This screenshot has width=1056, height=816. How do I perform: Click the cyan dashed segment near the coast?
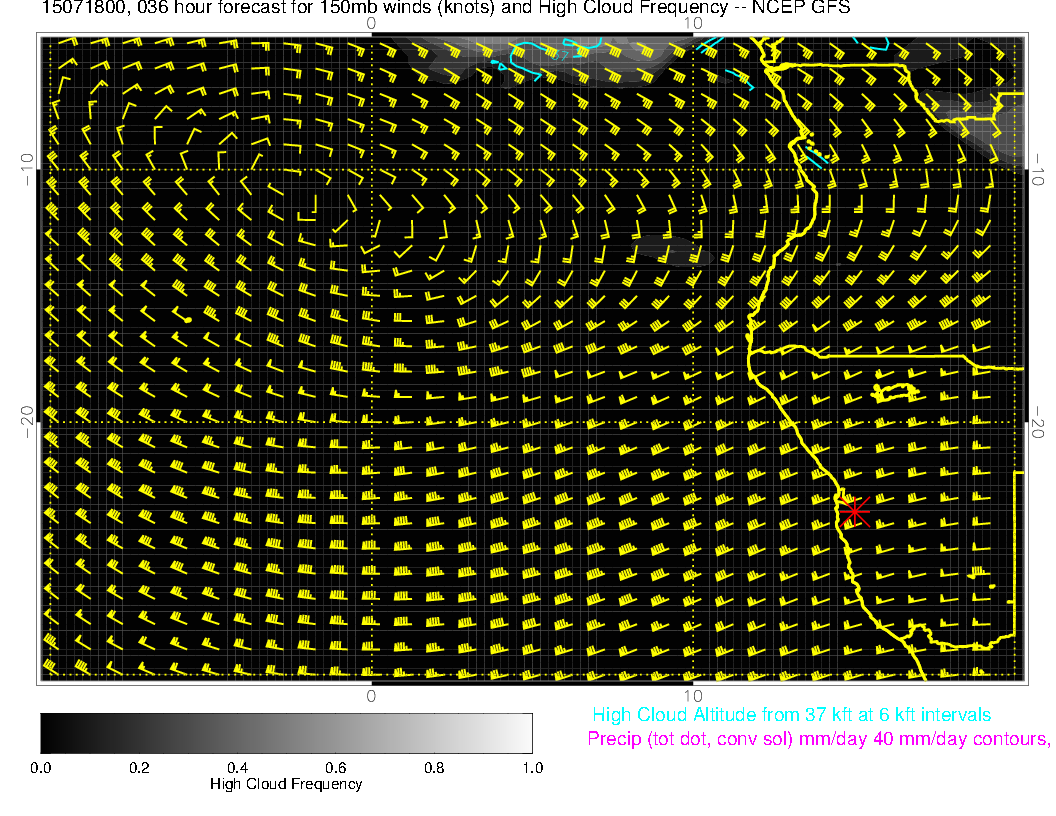(x=816, y=156)
